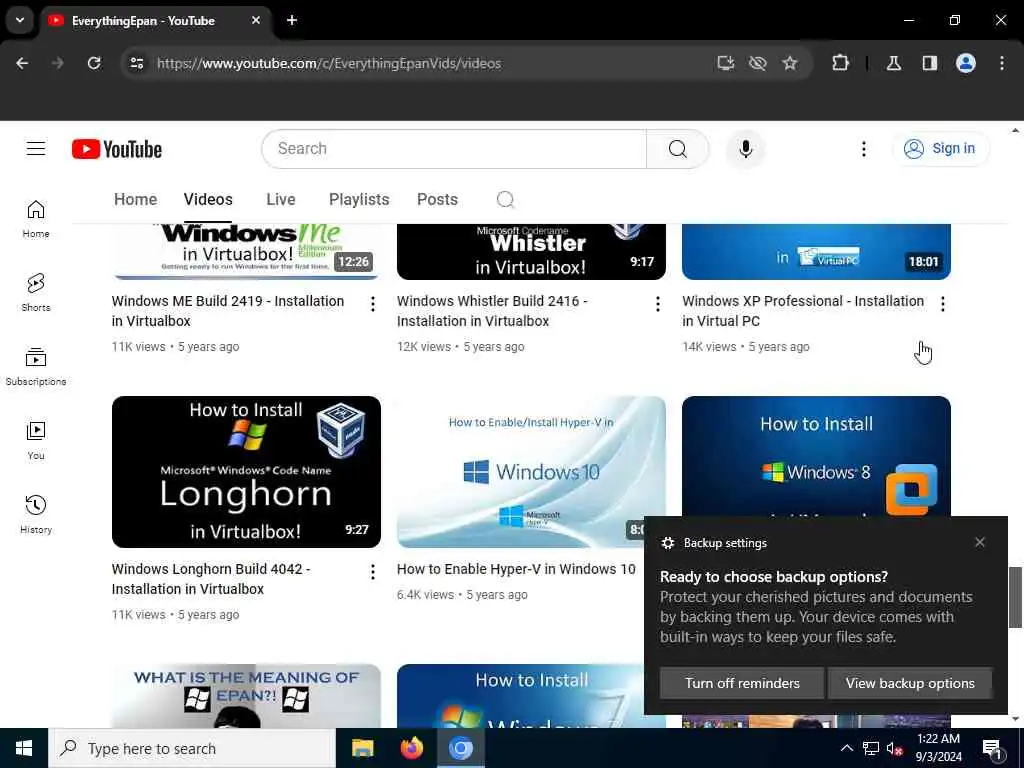Toggle the browser side panel

click(x=929, y=63)
